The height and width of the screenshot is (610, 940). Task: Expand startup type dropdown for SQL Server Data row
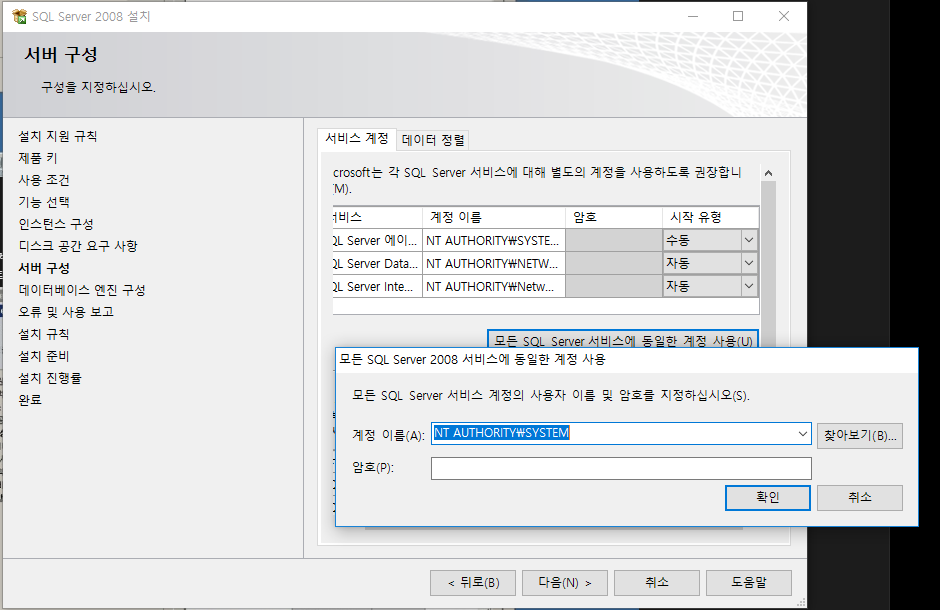pos(749,263)
